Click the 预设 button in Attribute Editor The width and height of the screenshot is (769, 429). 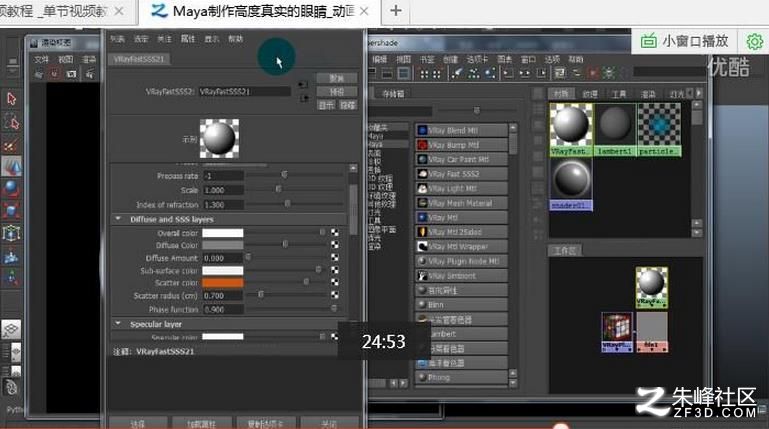coord(336,92)
